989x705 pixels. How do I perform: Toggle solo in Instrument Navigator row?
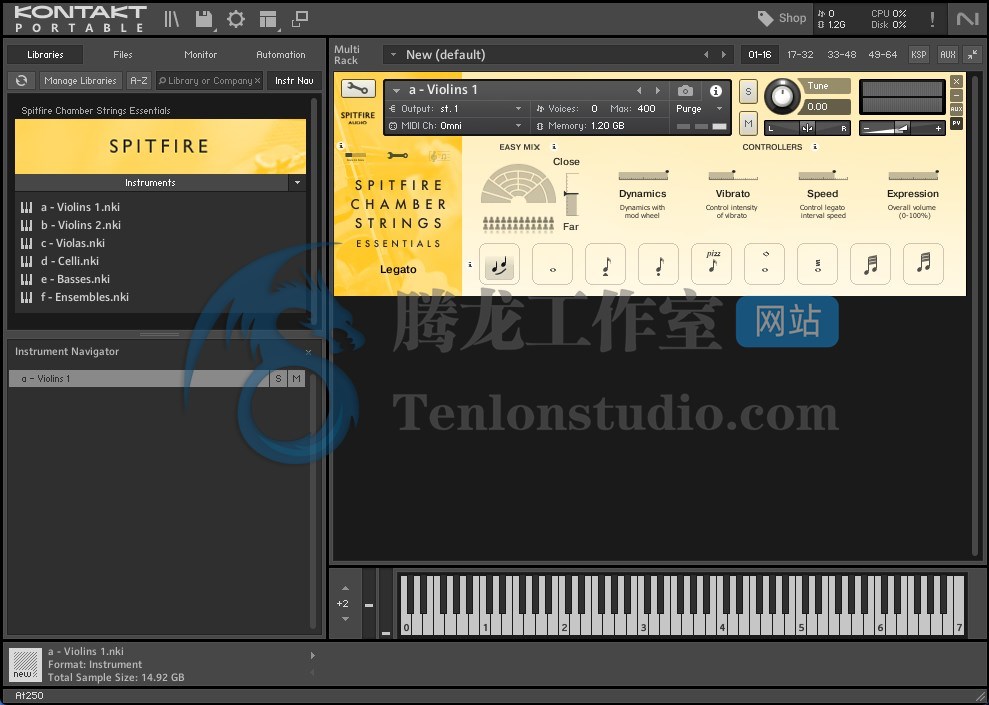tap(278, 378)
